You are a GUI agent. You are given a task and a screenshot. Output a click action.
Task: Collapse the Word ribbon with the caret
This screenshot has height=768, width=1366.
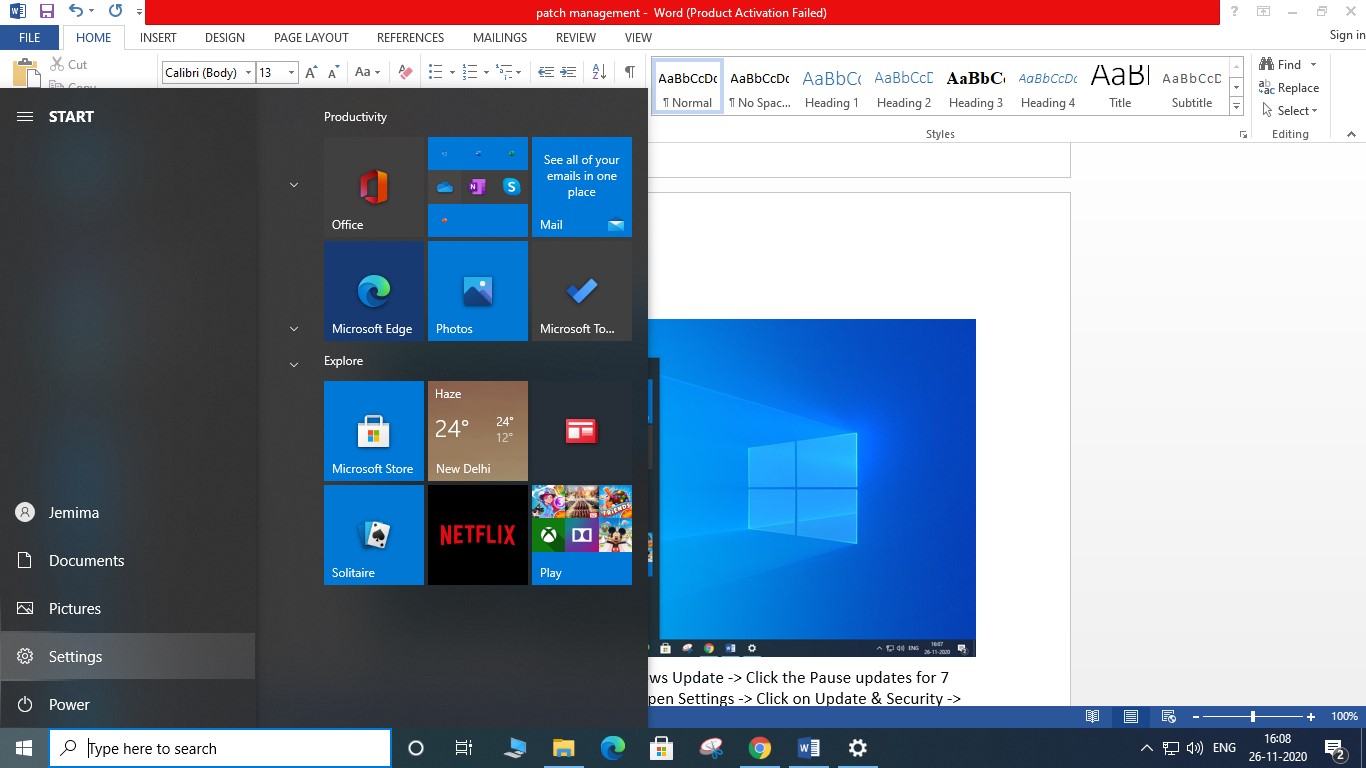1351,134
